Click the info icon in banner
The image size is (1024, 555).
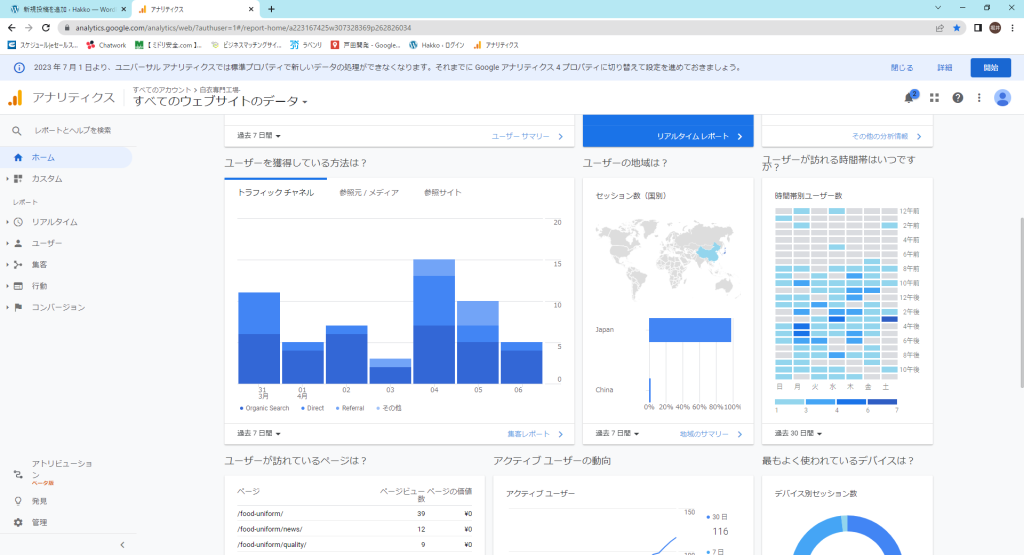20,67
